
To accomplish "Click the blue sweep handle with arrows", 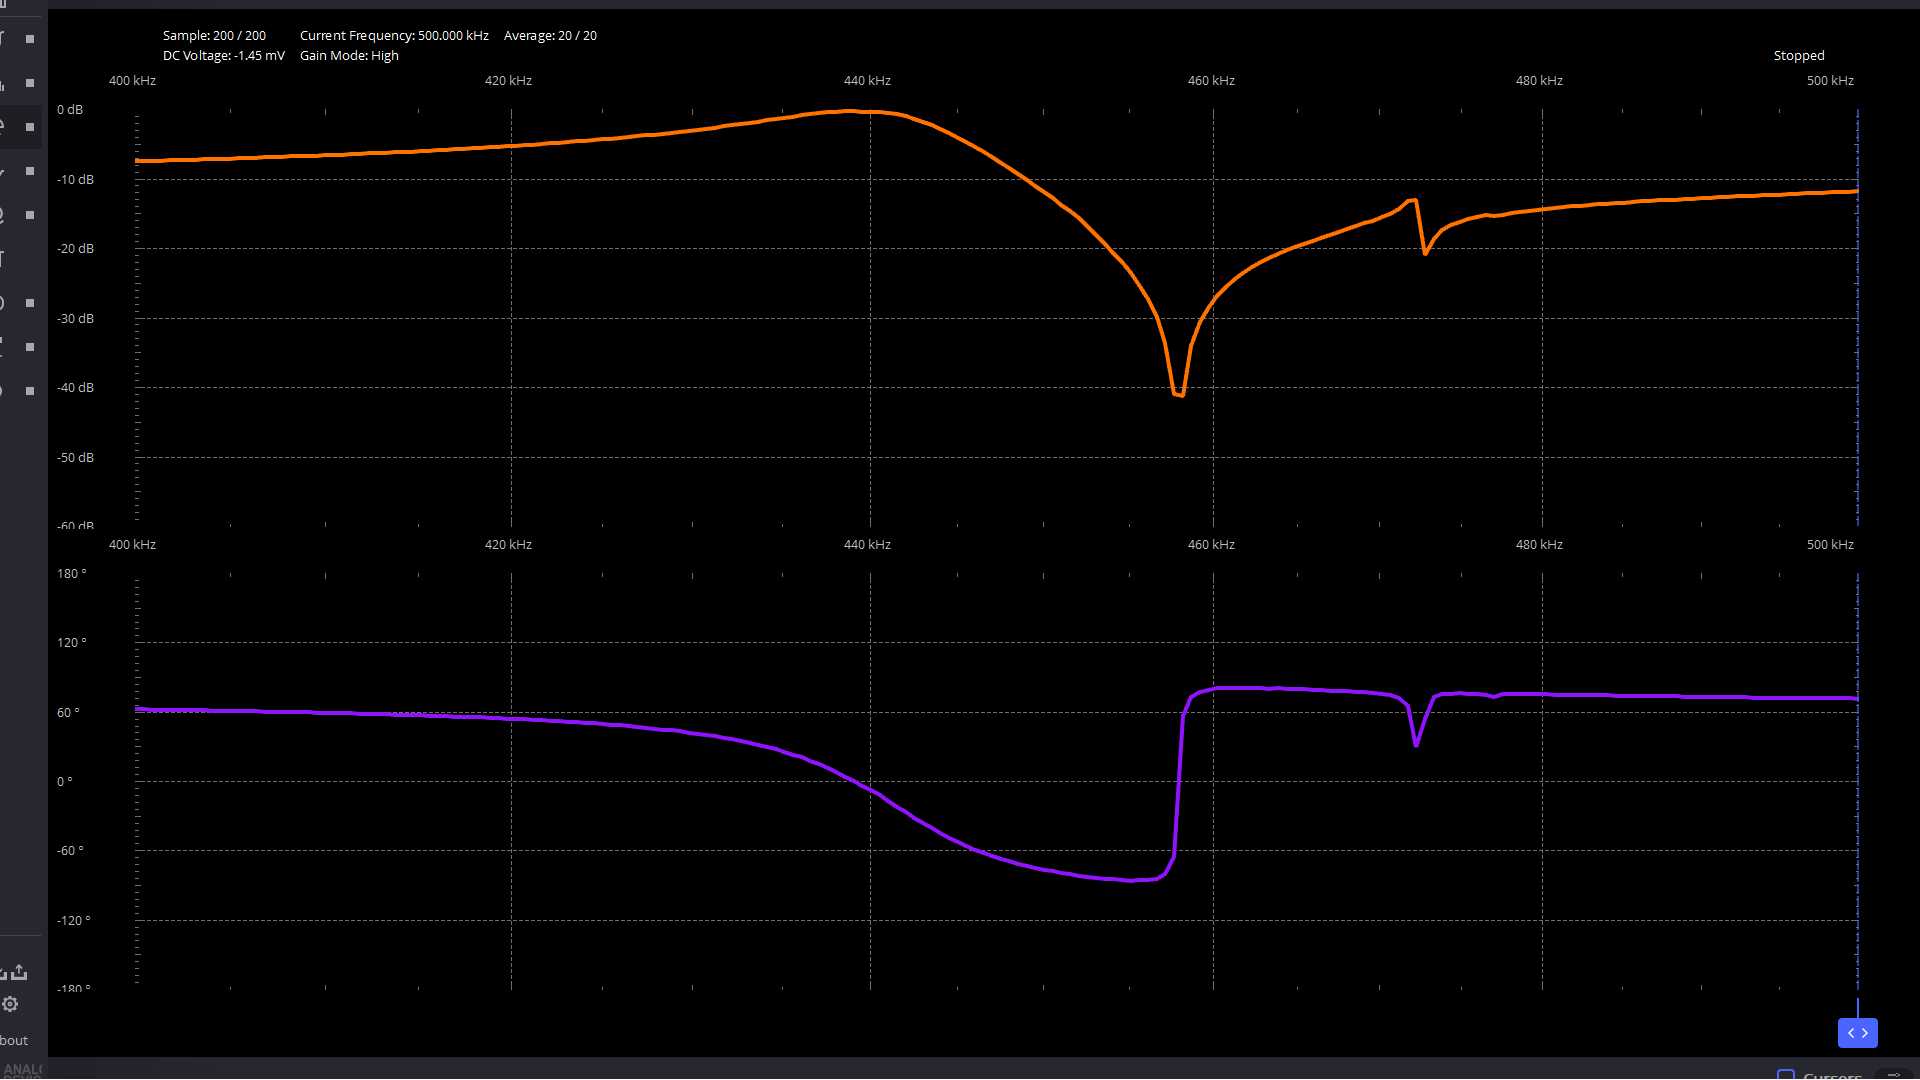I will point(1857,1033).
